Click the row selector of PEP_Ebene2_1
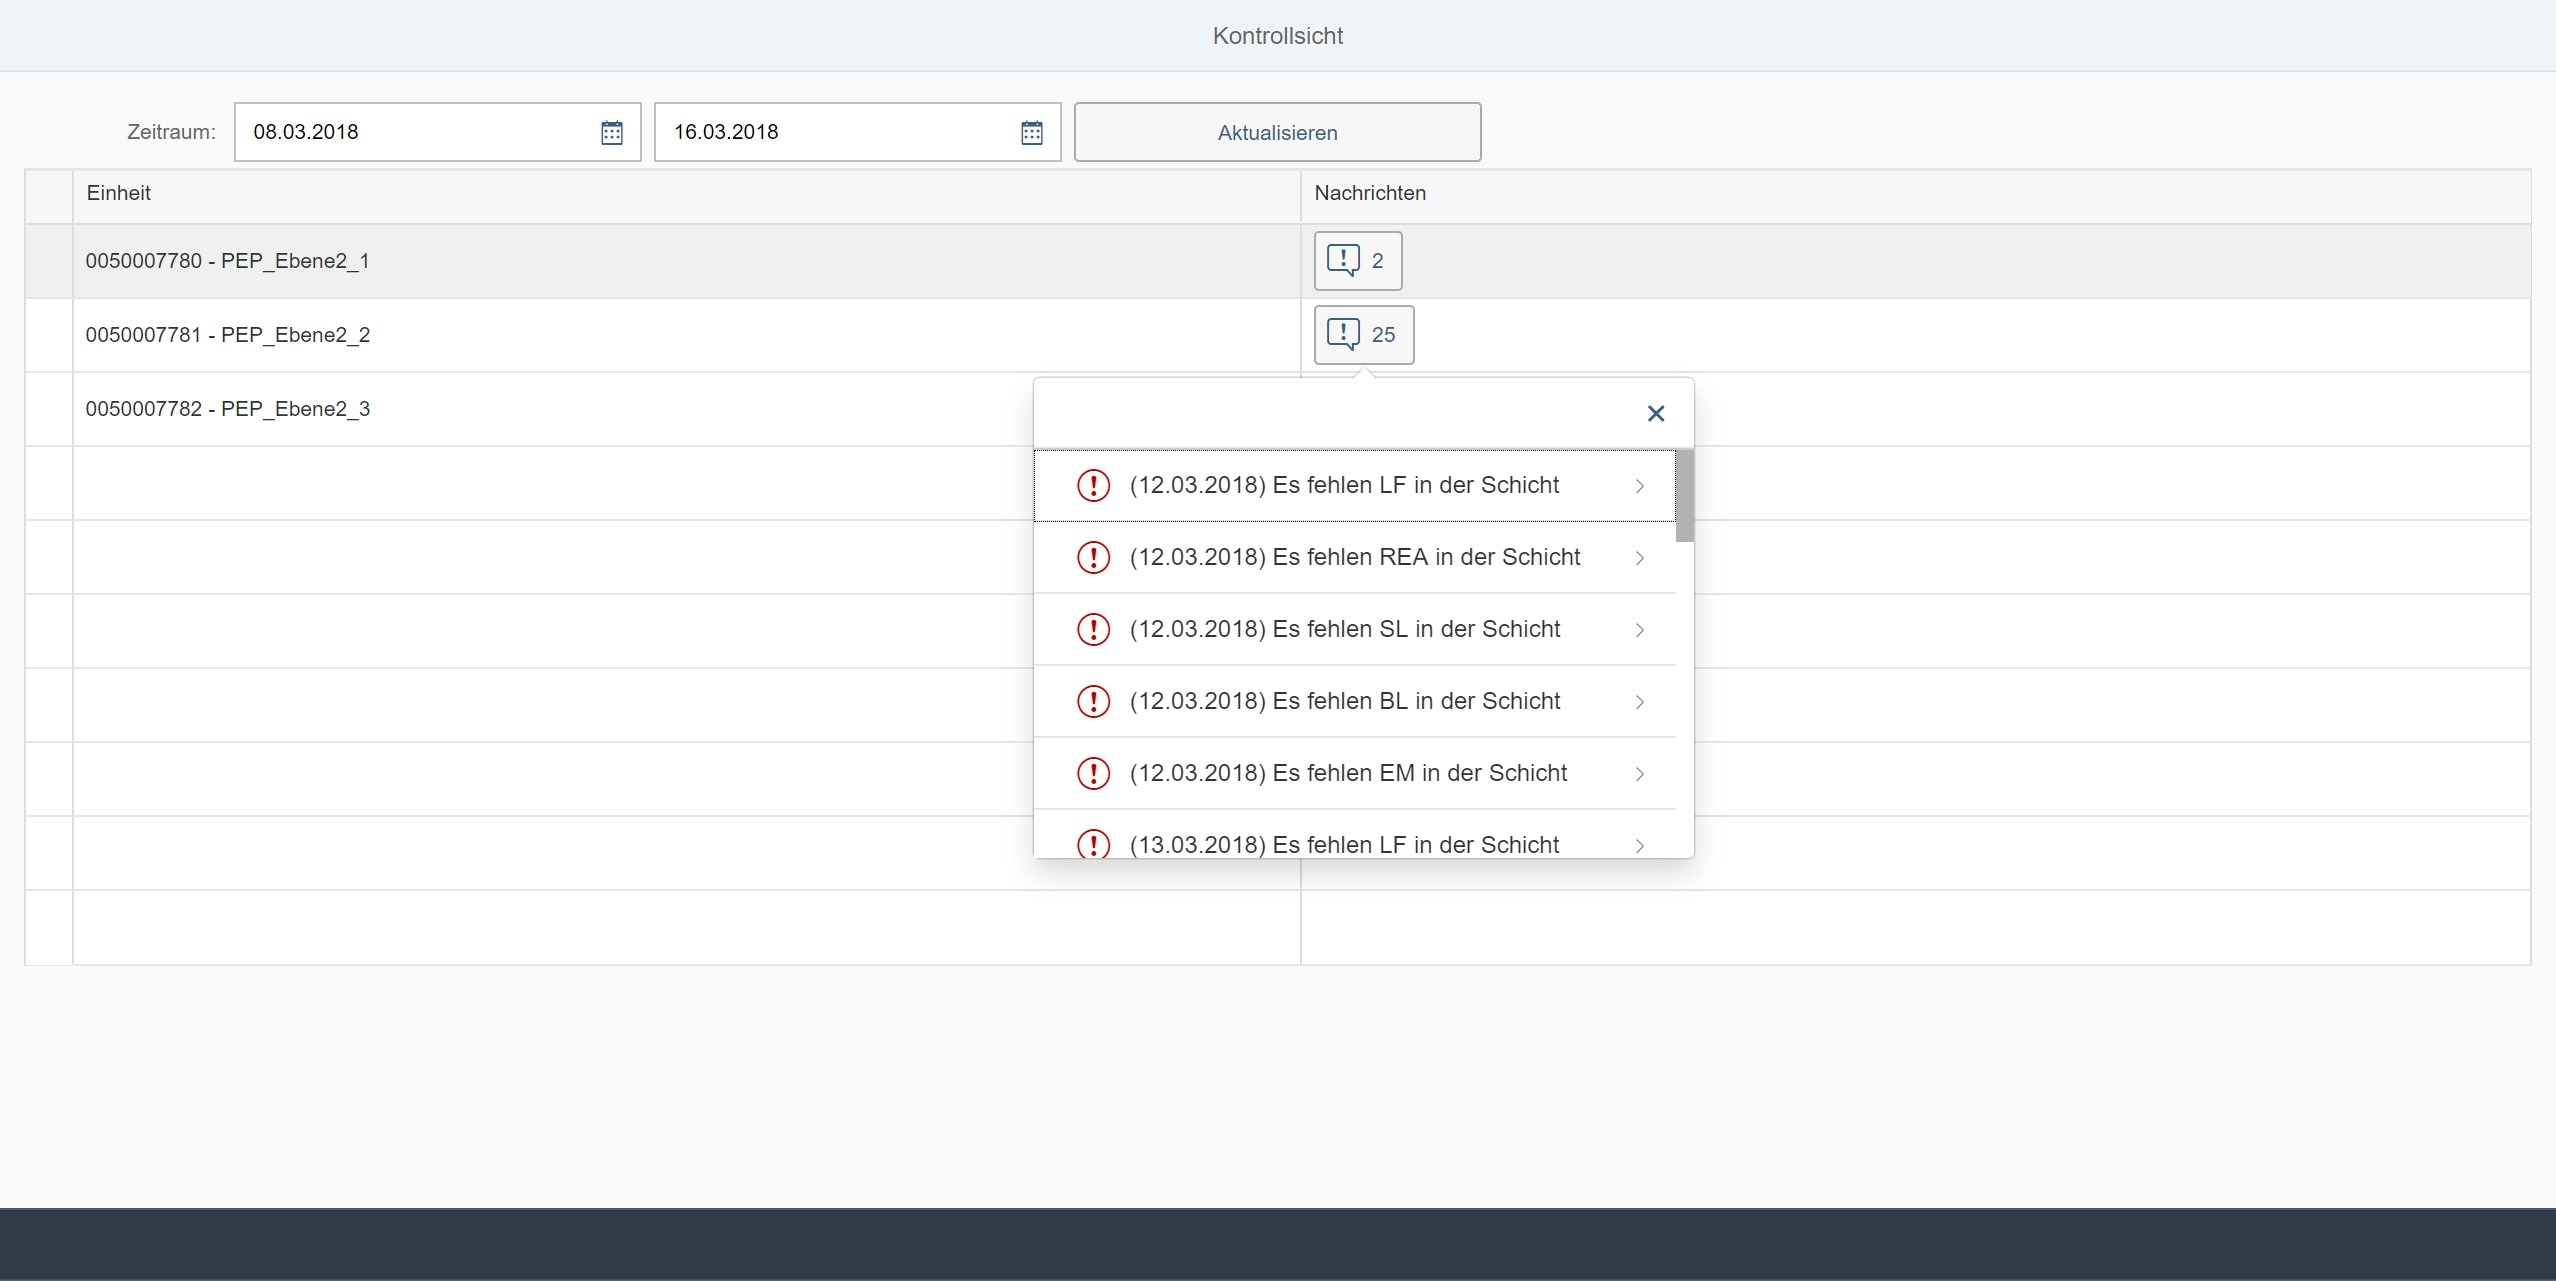Screen dimensions: 2556x1281 point(48,261)
